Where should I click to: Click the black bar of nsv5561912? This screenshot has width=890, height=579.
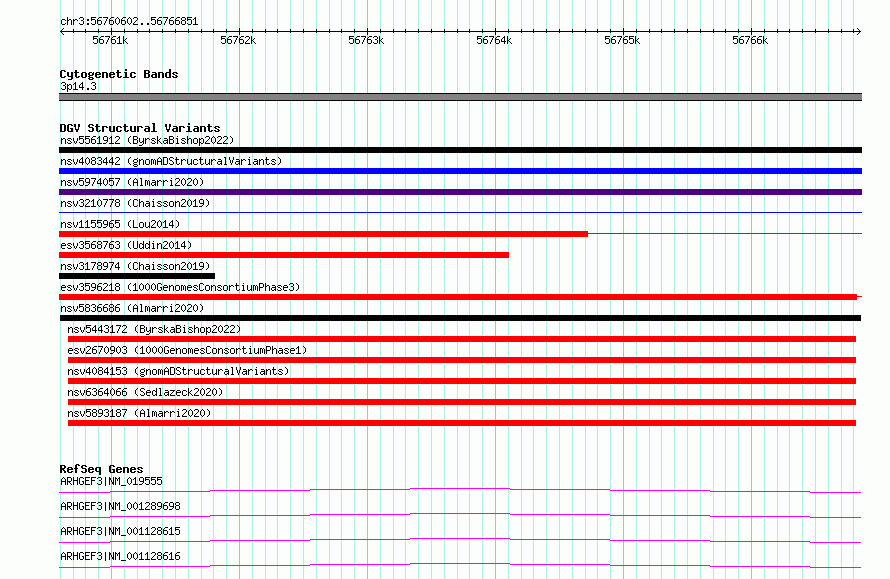460,150
